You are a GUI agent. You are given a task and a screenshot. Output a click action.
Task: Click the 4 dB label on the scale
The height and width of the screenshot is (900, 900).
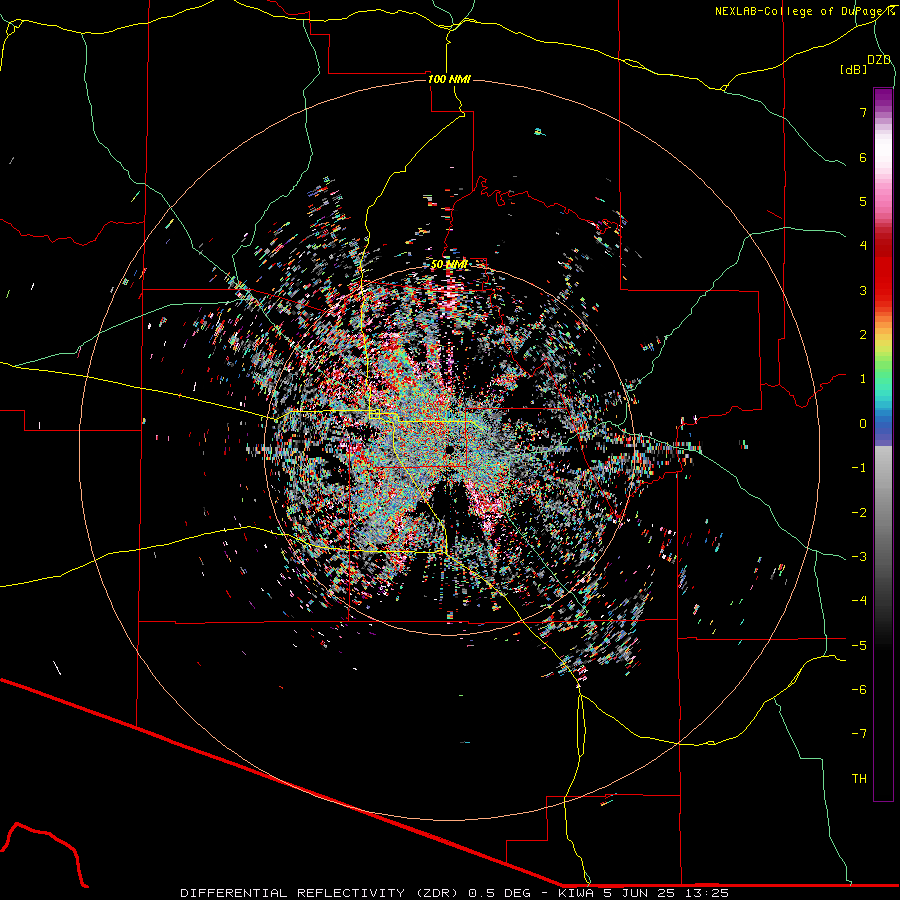pos(863,246)
